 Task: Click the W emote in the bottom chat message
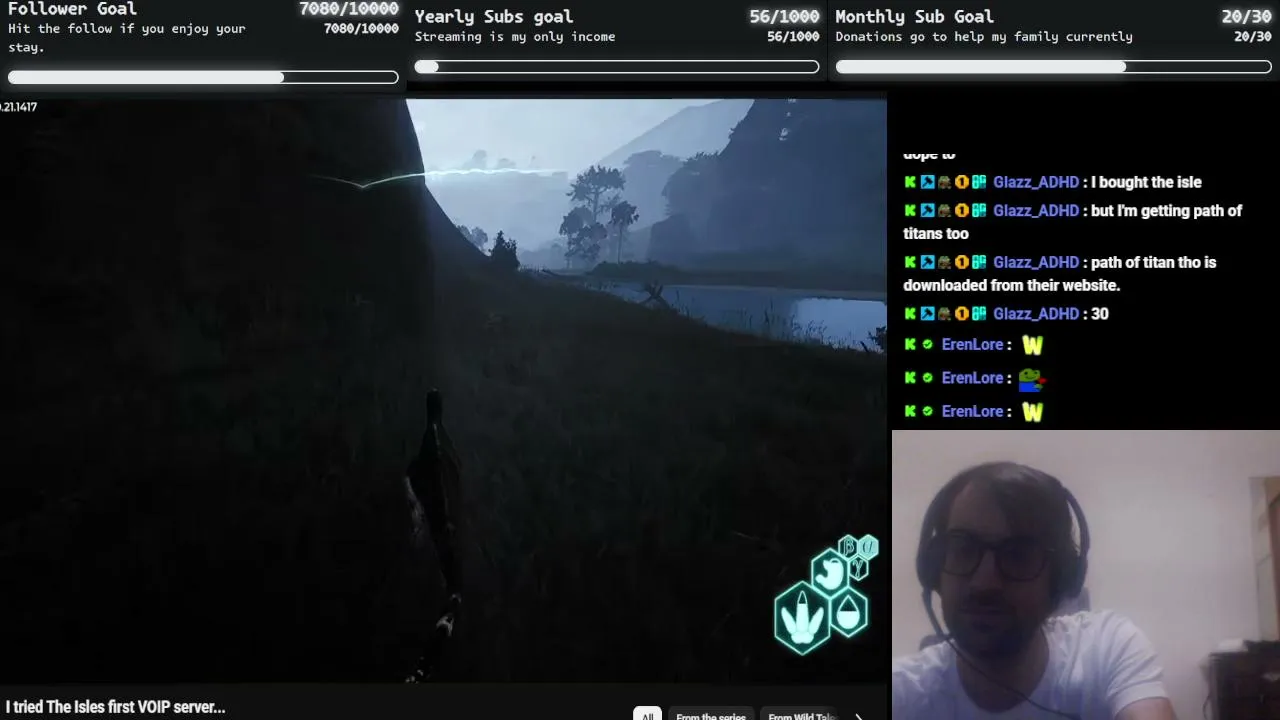1032,411
